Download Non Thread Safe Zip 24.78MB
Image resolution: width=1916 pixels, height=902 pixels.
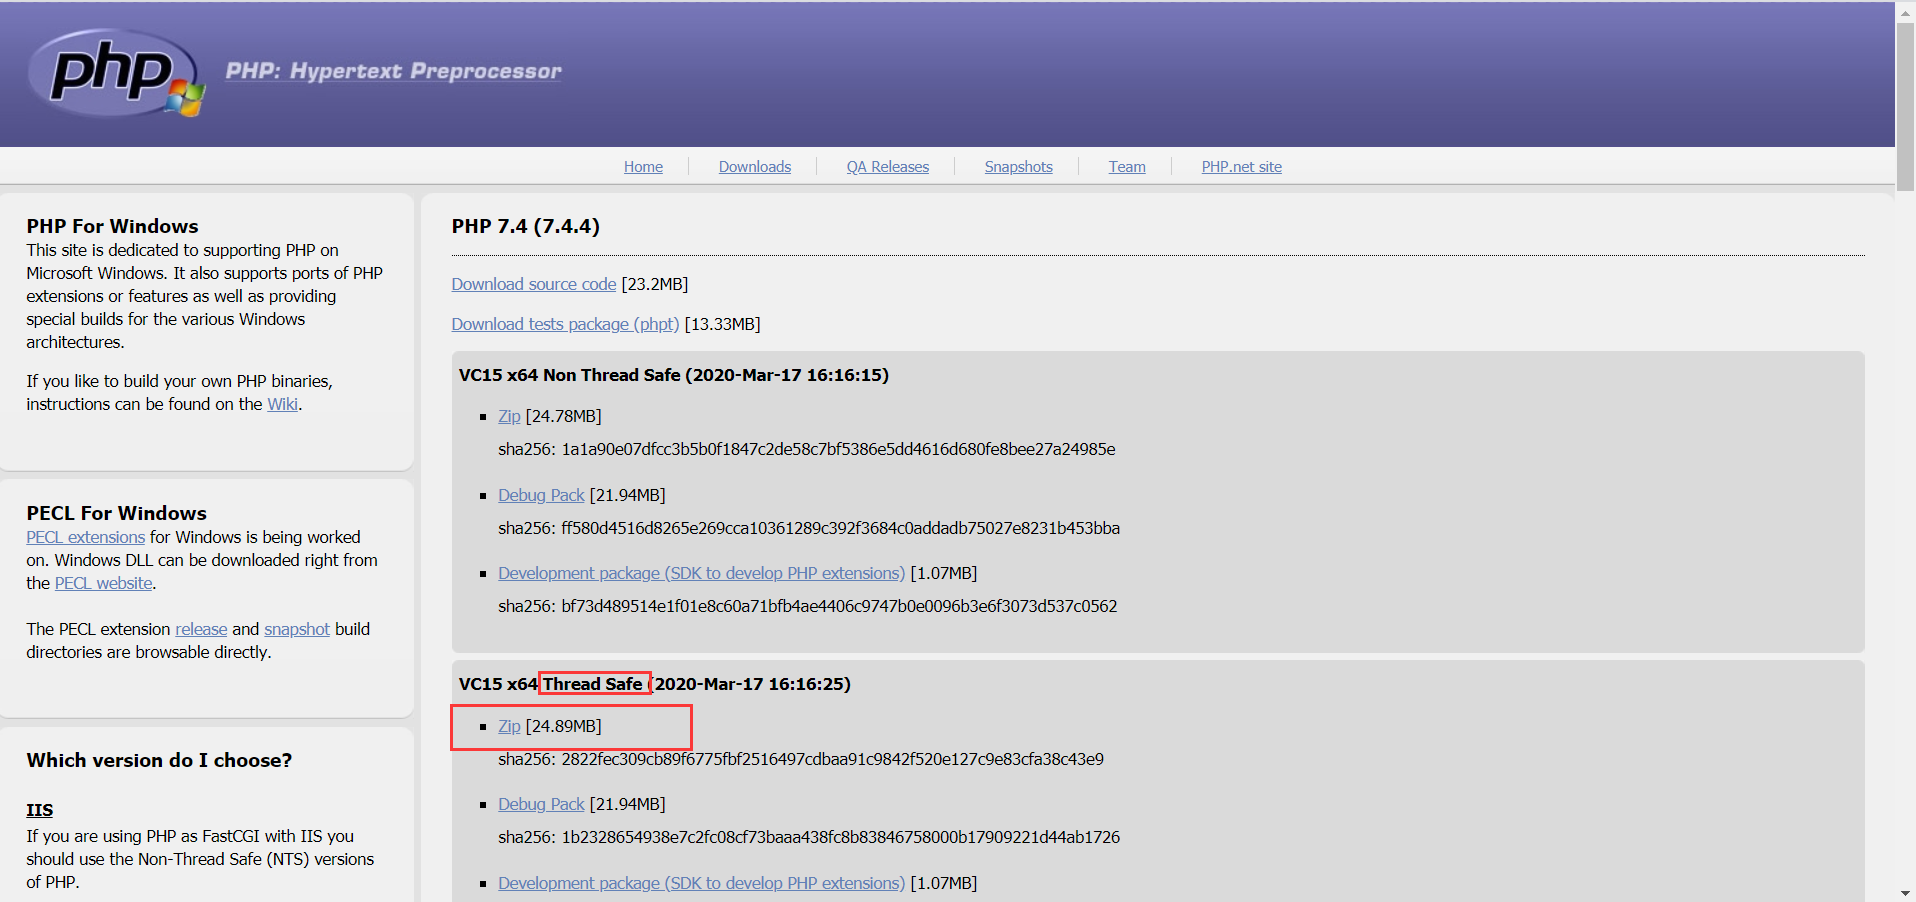click(x=509, y=416)
